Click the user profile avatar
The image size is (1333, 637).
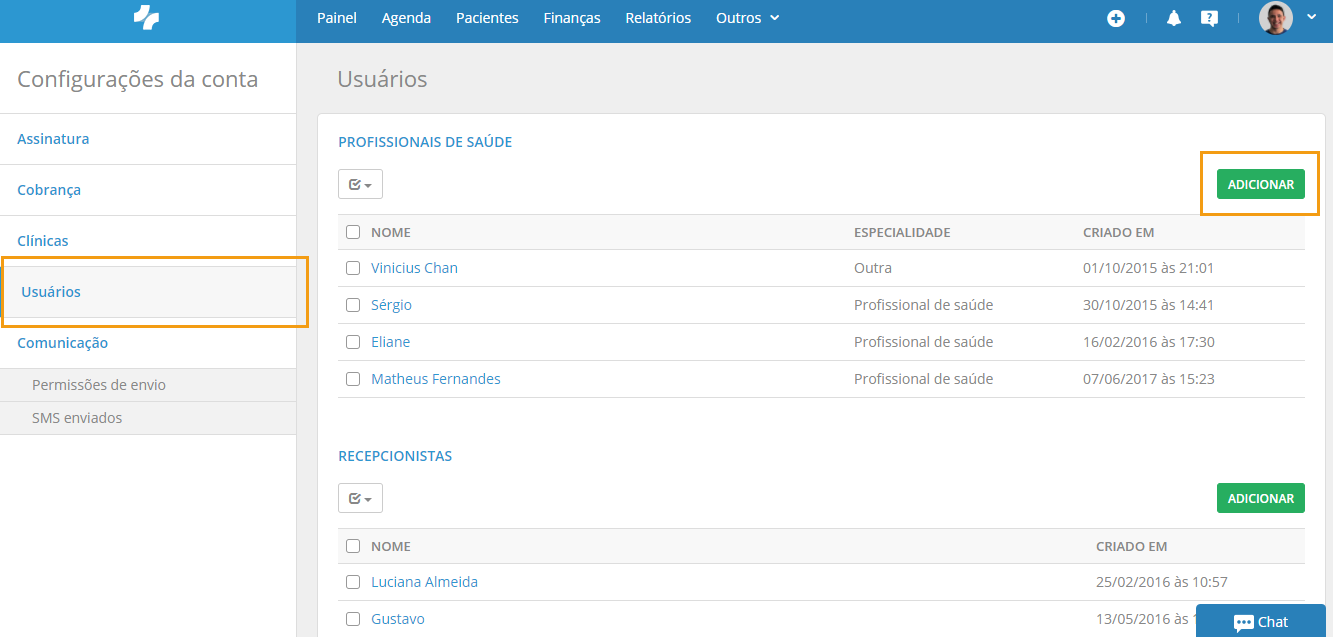click(1276, 18)
